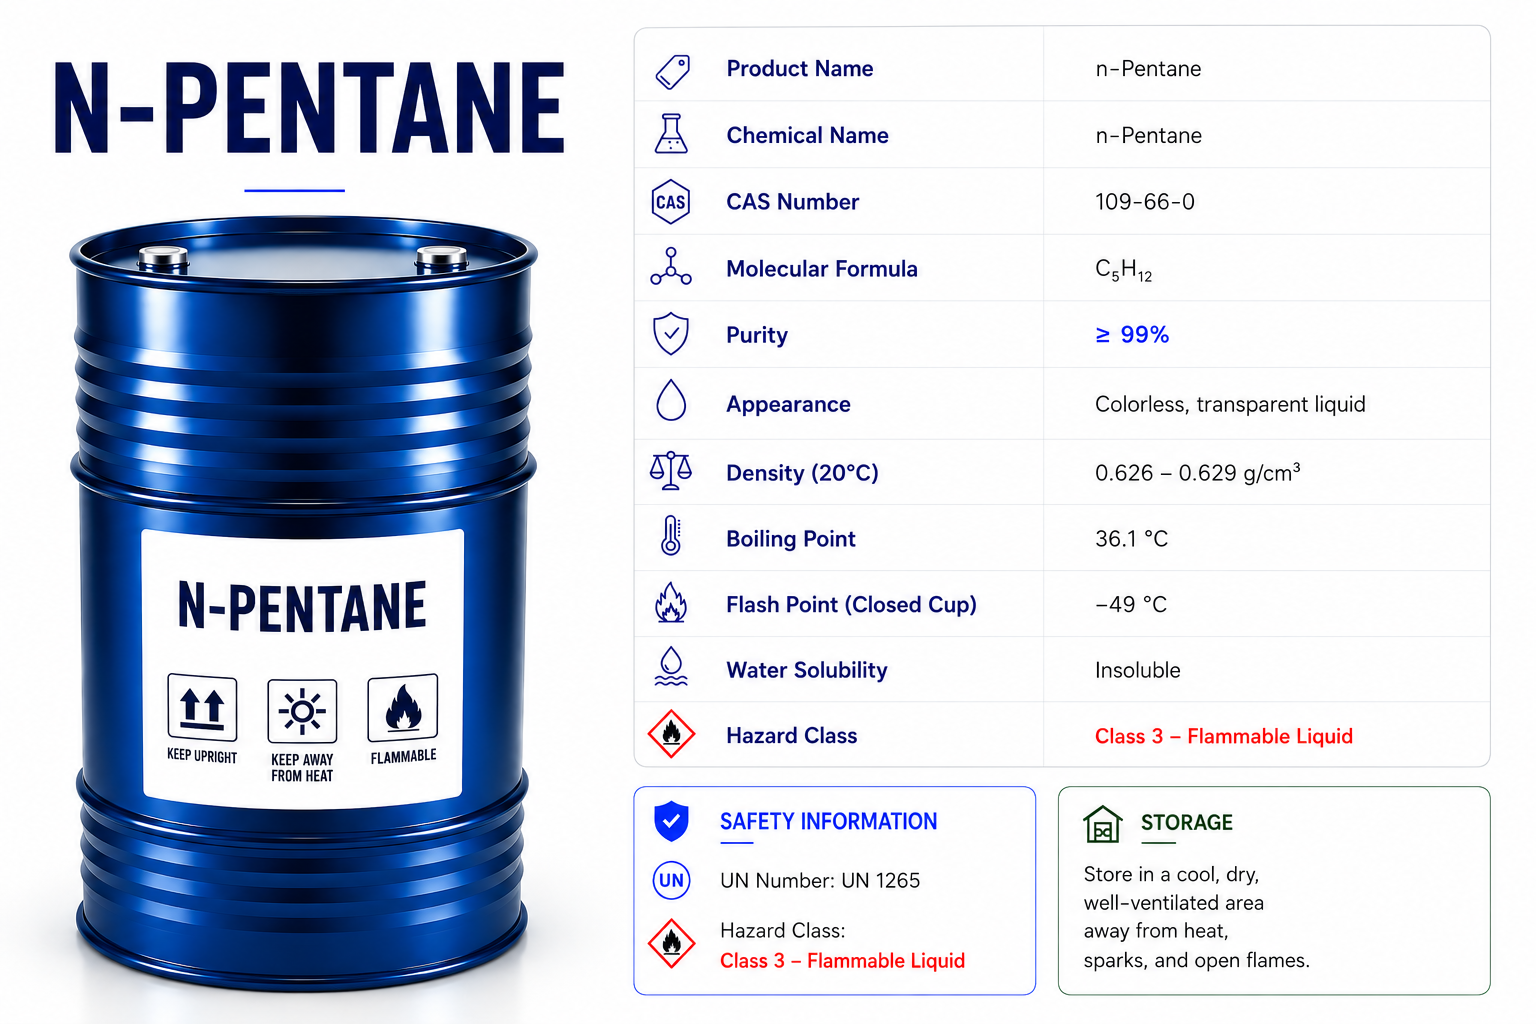Image resolution: width=1536 pixels, height=1024 pixels.
Task: Click the Keep Away From Heat sun icon
Action: point(302,712)
